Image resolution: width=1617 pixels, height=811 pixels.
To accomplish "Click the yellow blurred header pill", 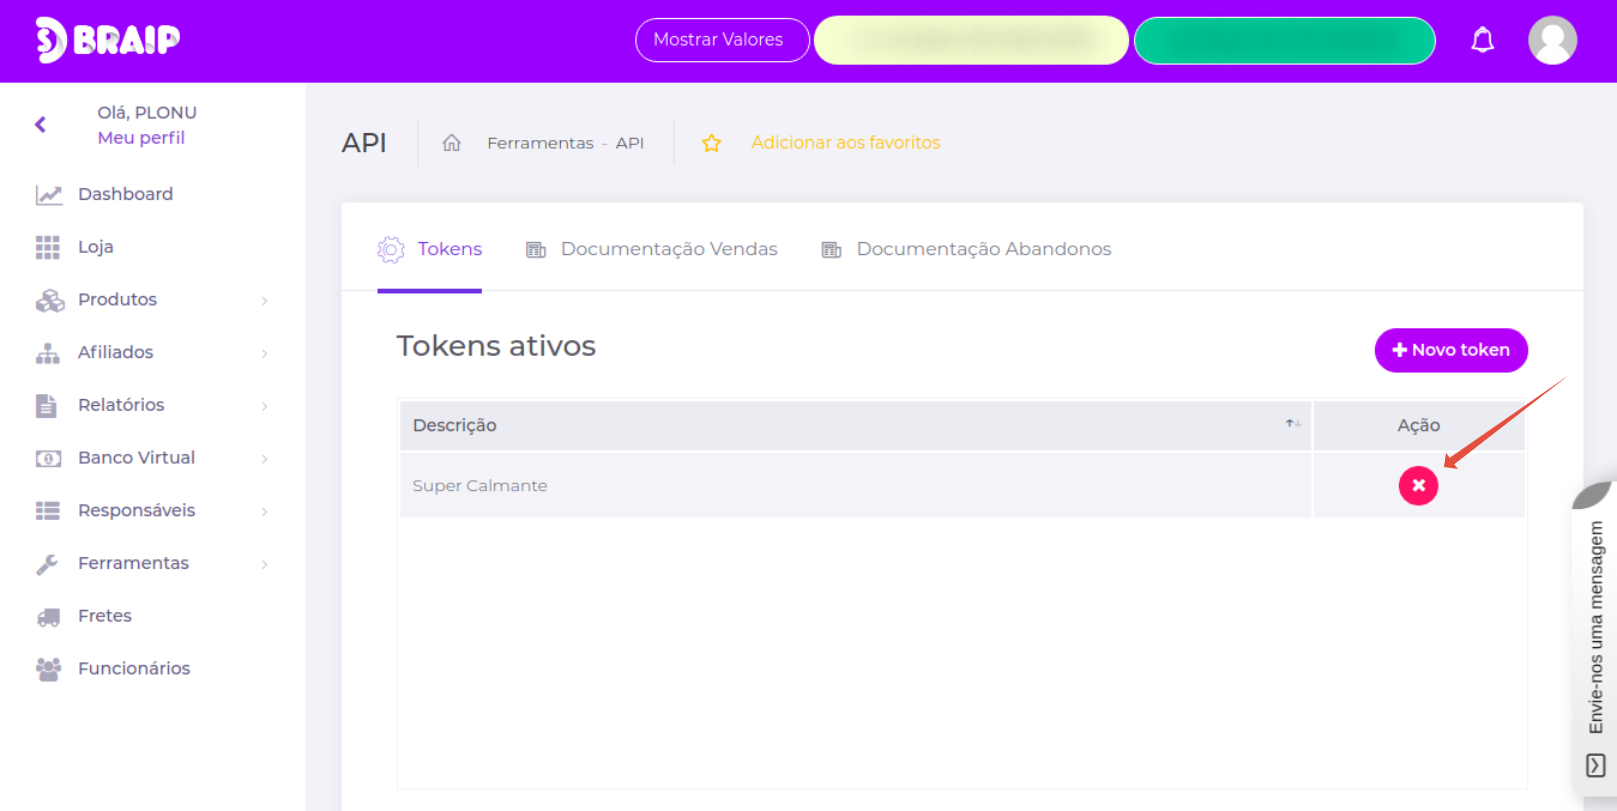I will 971,40.
